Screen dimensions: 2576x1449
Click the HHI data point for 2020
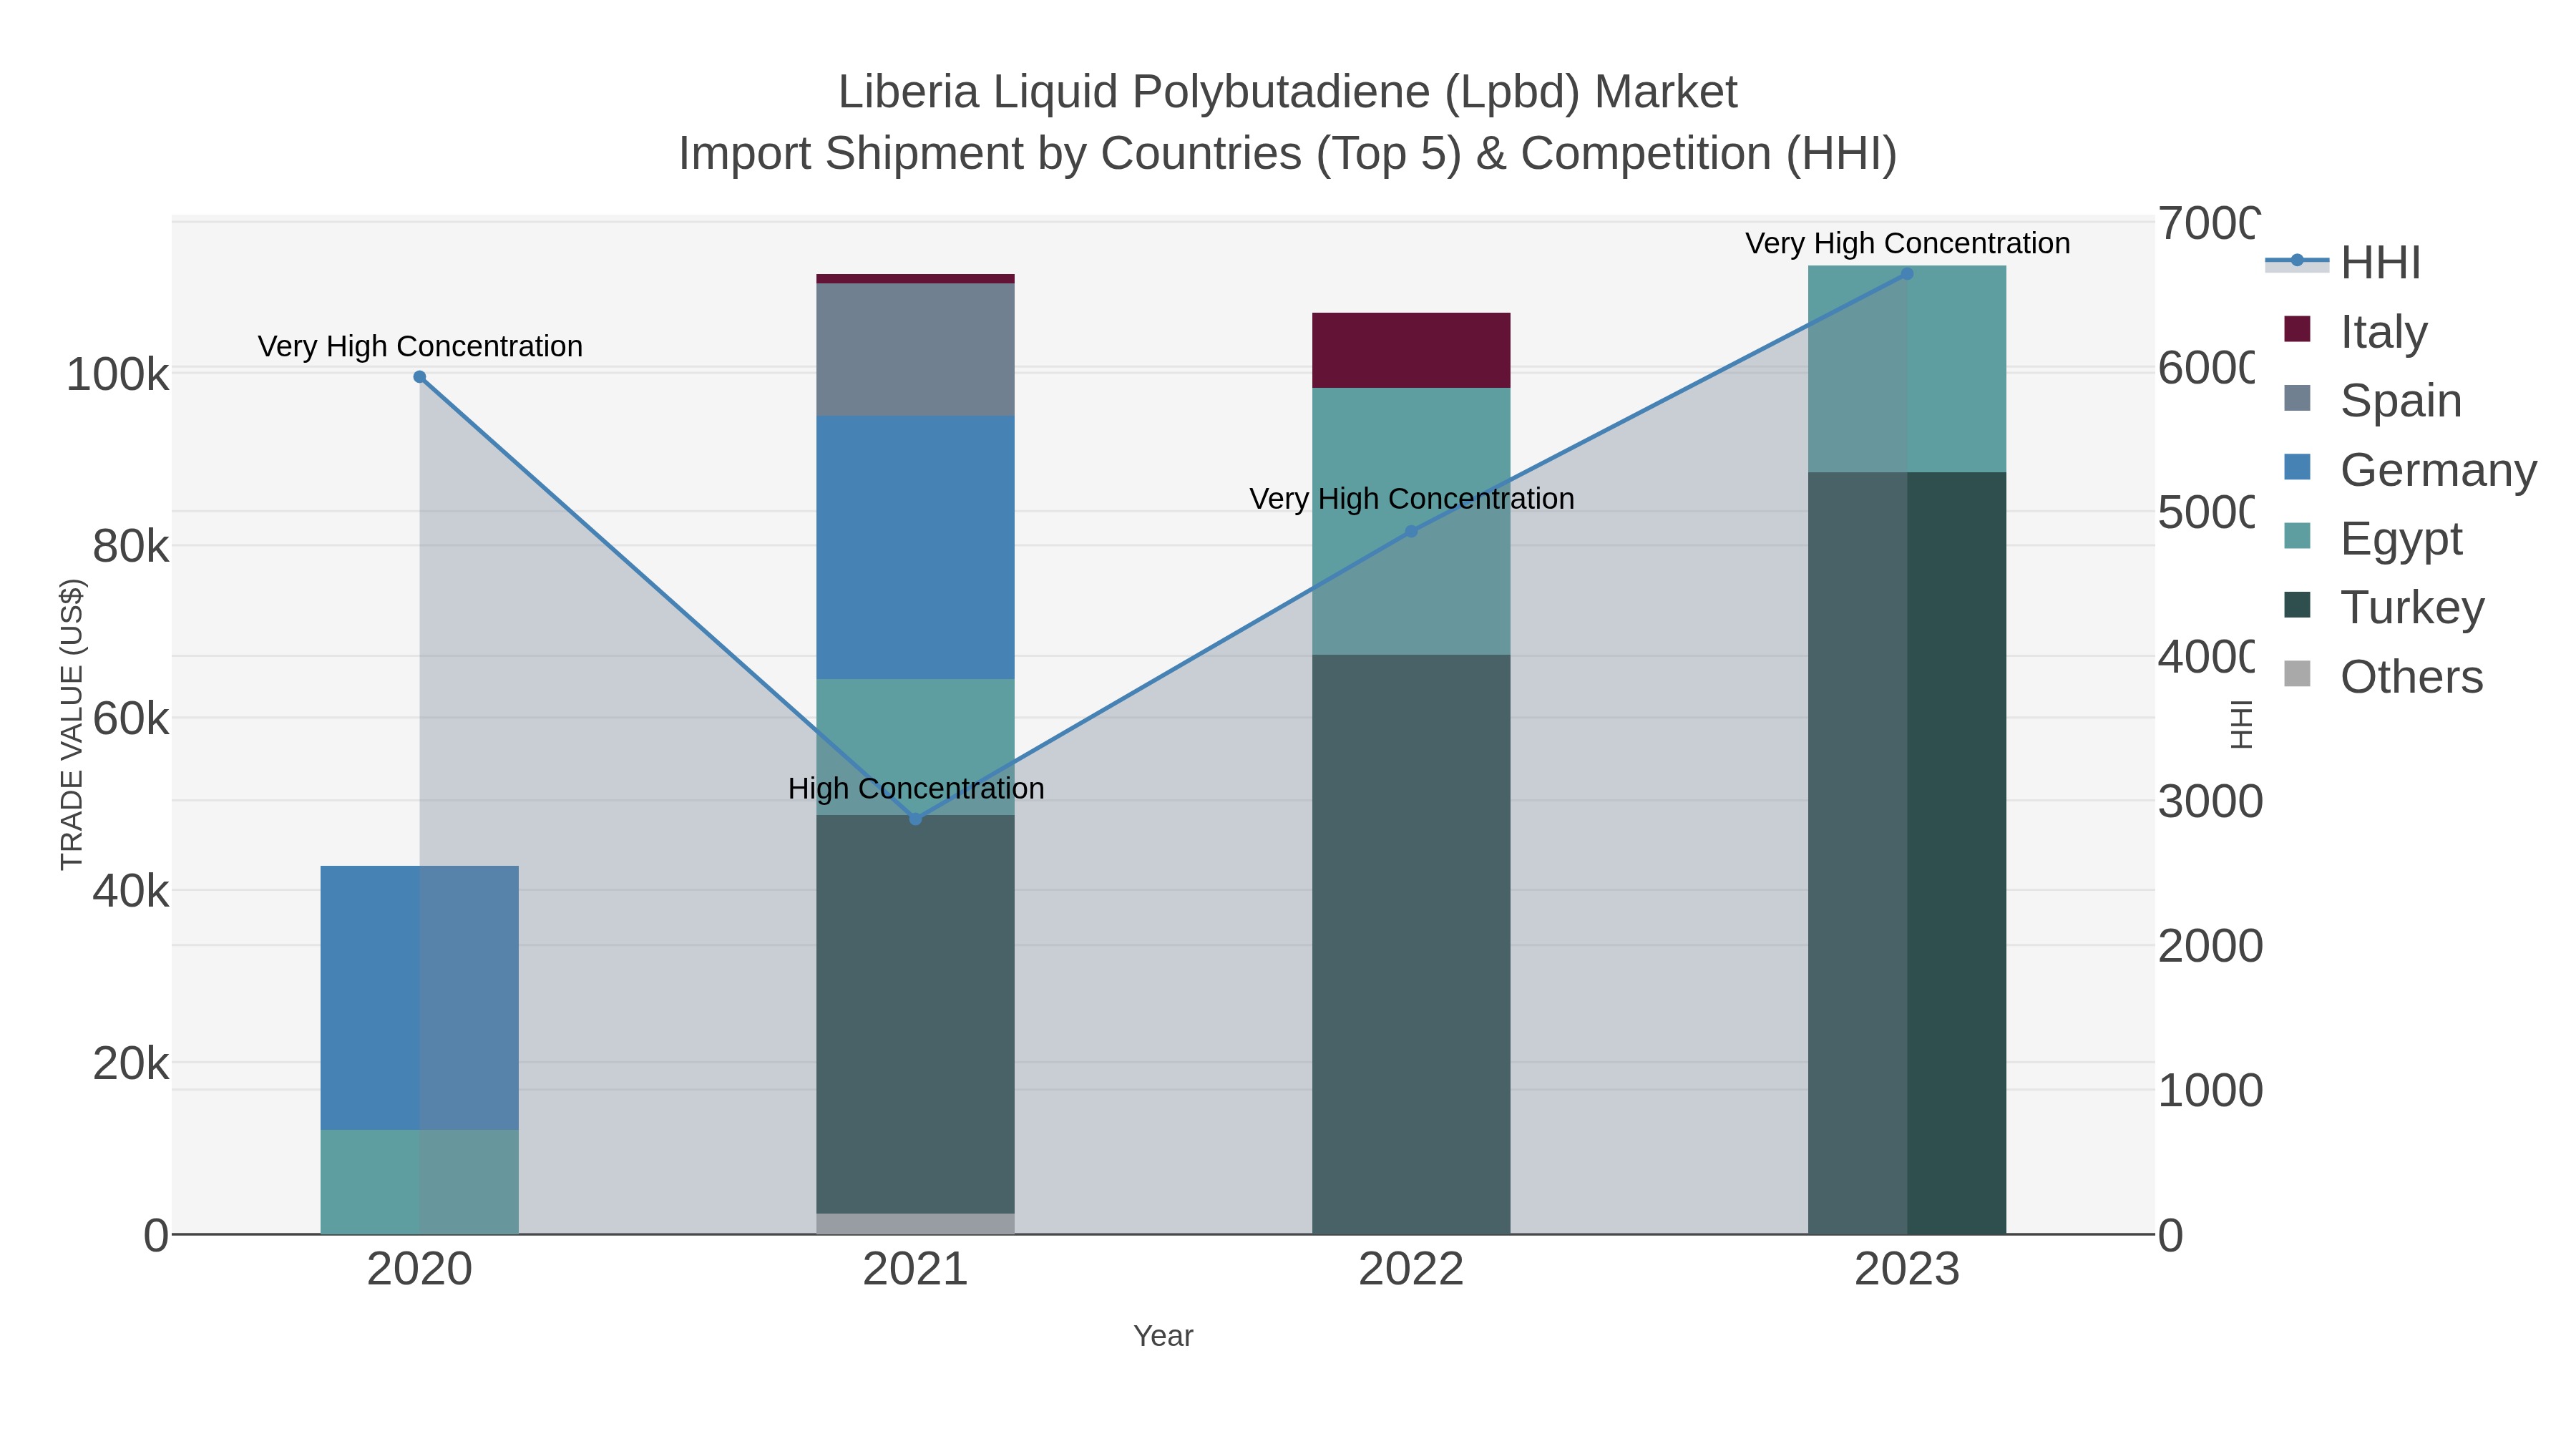tap(420, 377)
